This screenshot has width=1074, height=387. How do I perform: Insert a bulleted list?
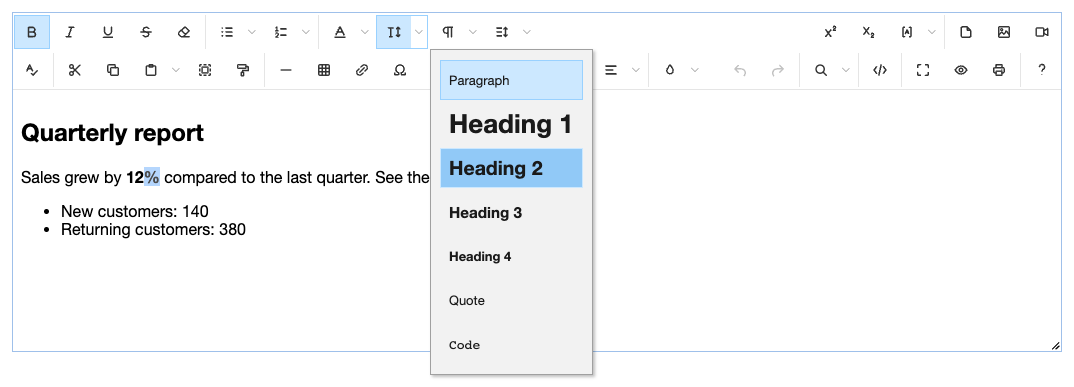227,32
